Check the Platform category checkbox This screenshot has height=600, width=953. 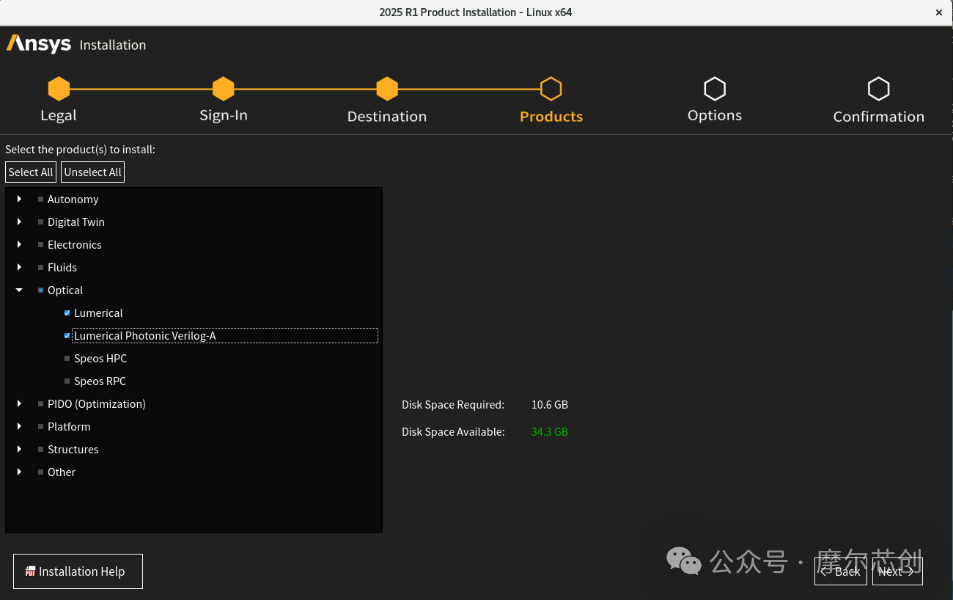coord(41,427)
